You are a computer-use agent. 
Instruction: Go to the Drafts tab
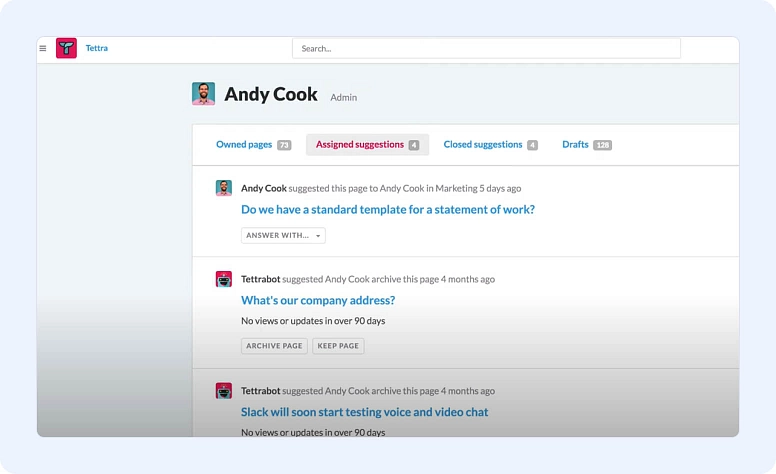pos(575,145)
